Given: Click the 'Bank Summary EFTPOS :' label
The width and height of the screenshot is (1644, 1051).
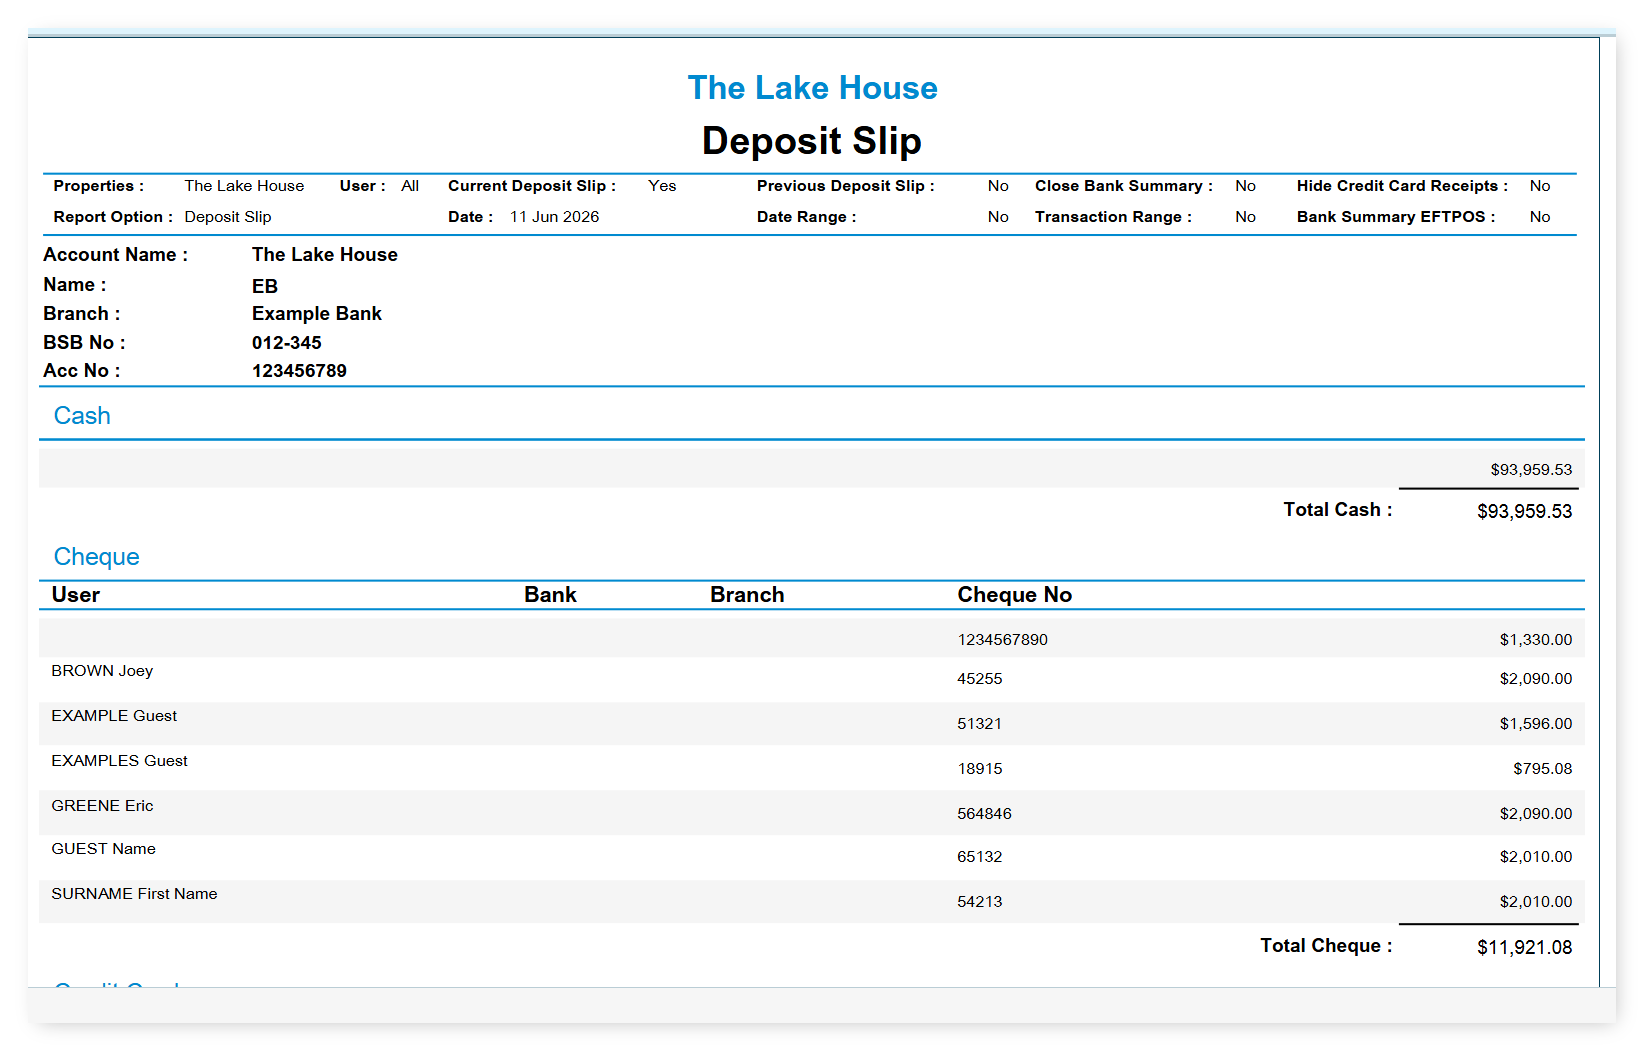Looking at the screenshot, I should point(1396,217).
